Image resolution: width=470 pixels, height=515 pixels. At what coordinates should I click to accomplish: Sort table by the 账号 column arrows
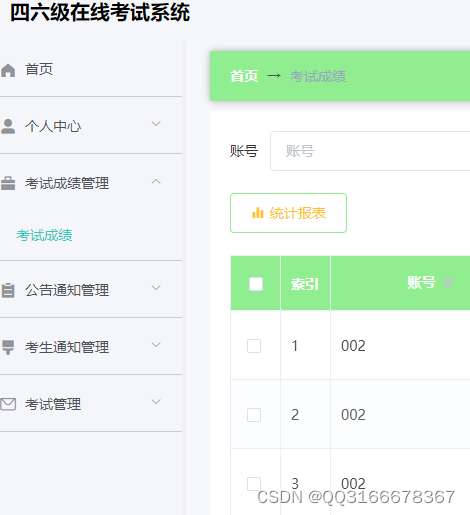pyautogui.click(x=448, y=282)
